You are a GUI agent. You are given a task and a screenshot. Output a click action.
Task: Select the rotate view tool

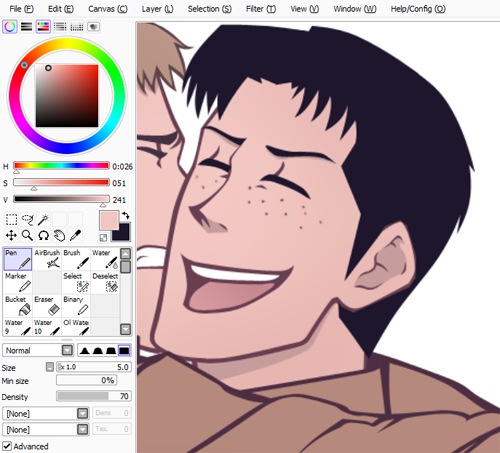(x=43, y=235)
